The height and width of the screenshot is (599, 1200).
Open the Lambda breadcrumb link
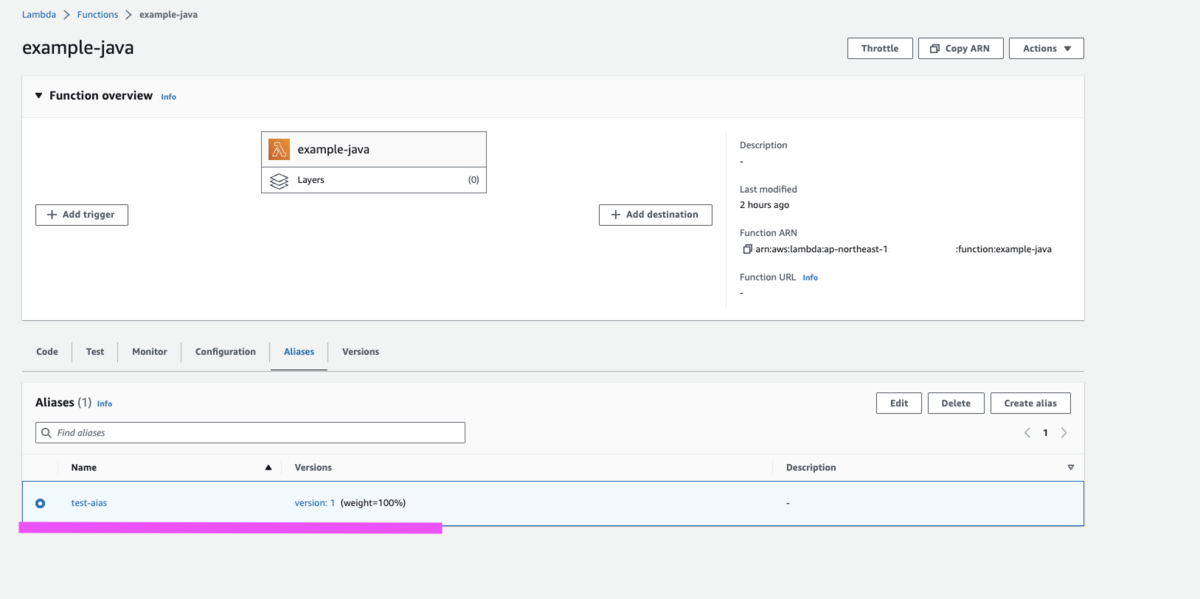tap(38, 15)
